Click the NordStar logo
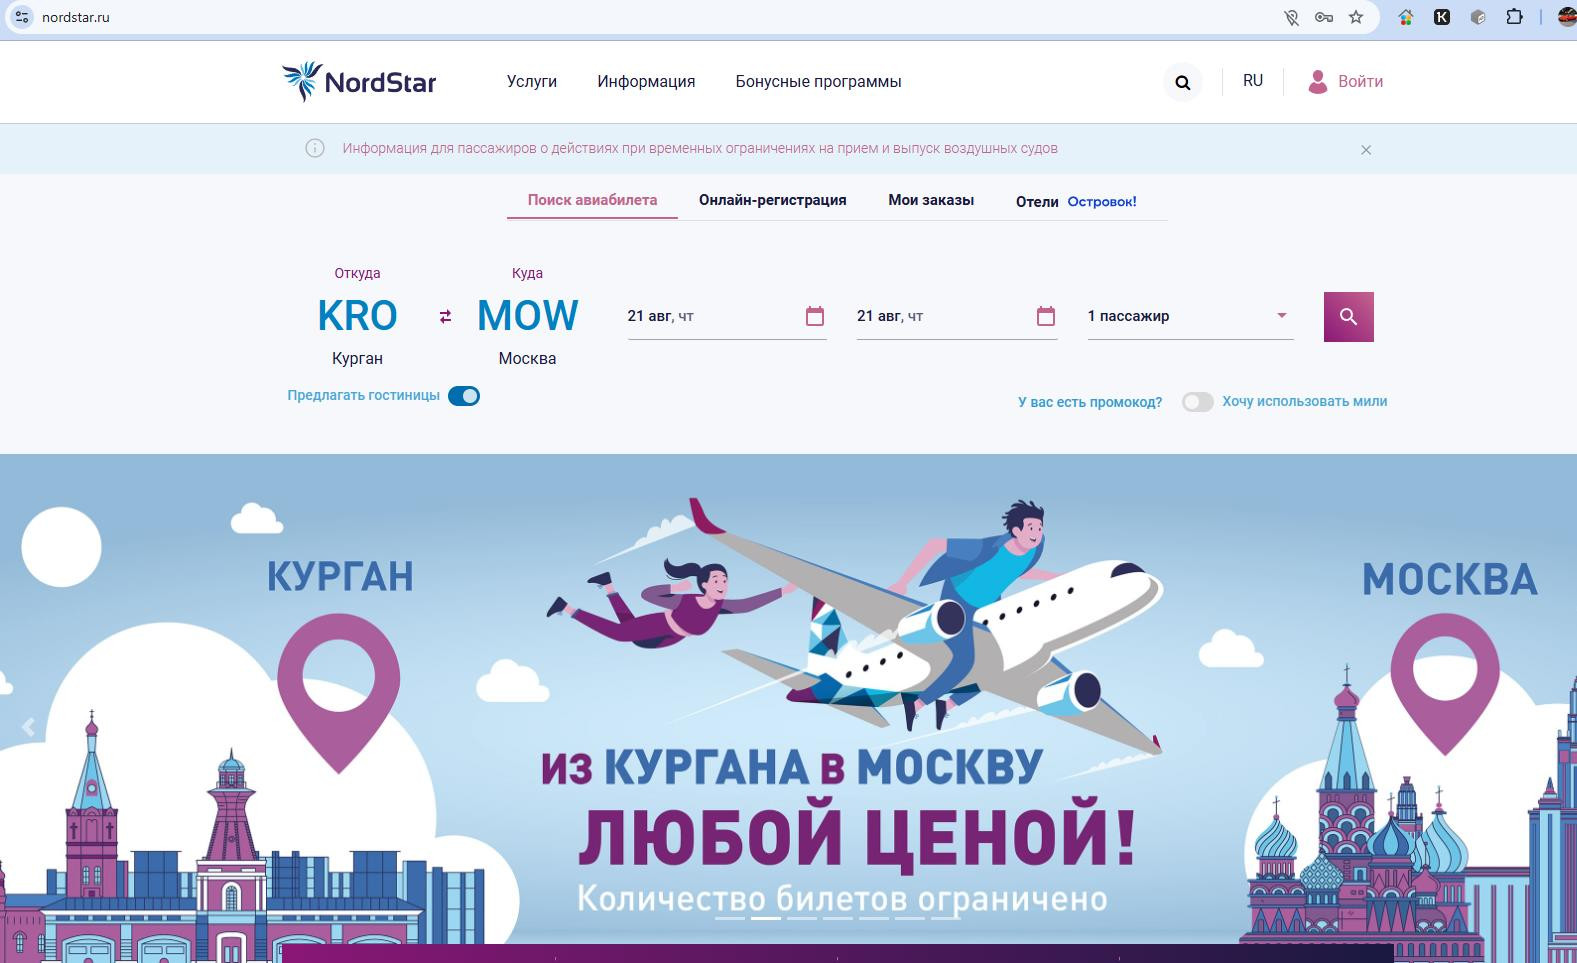This screenshot has height=963, width=1577. tap(359, 81)
